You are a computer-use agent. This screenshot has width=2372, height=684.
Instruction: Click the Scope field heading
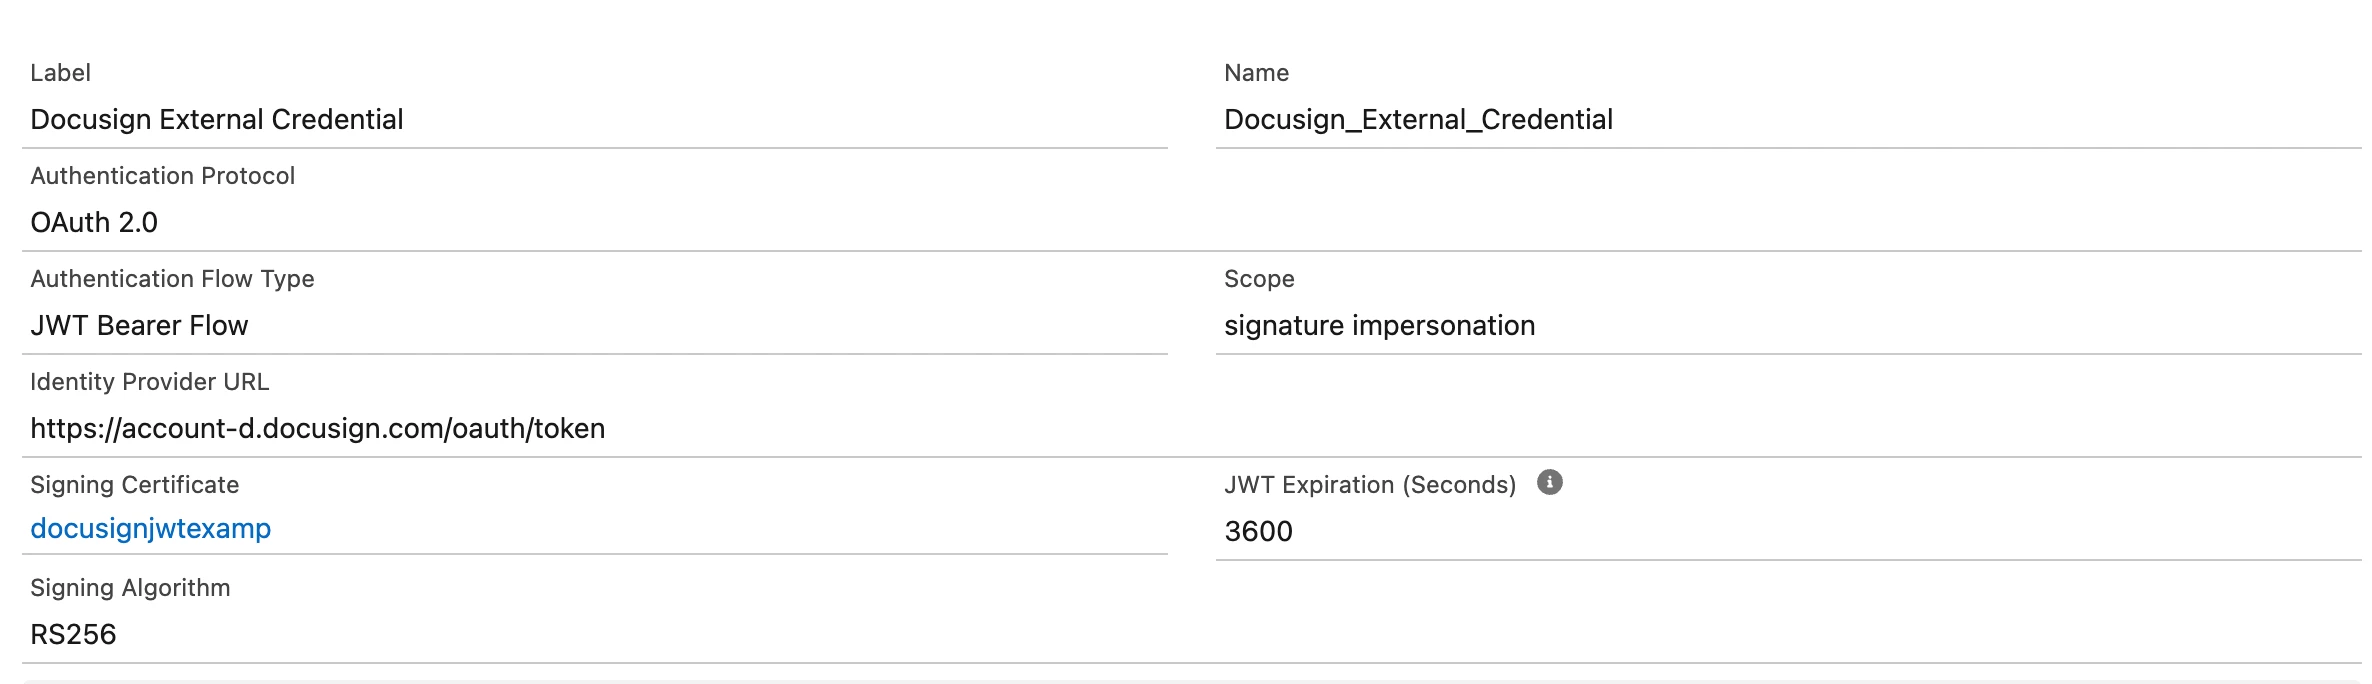click(x=1259, y=279)
